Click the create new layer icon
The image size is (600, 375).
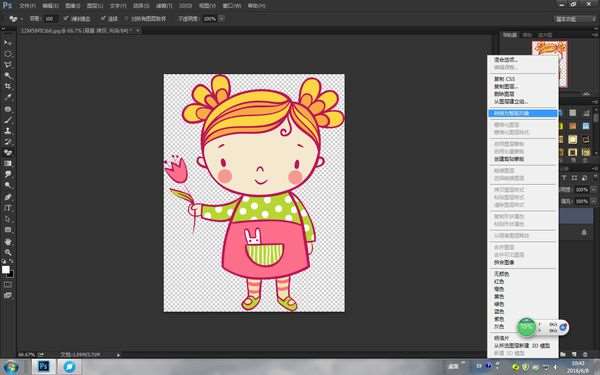pos(574,355)
